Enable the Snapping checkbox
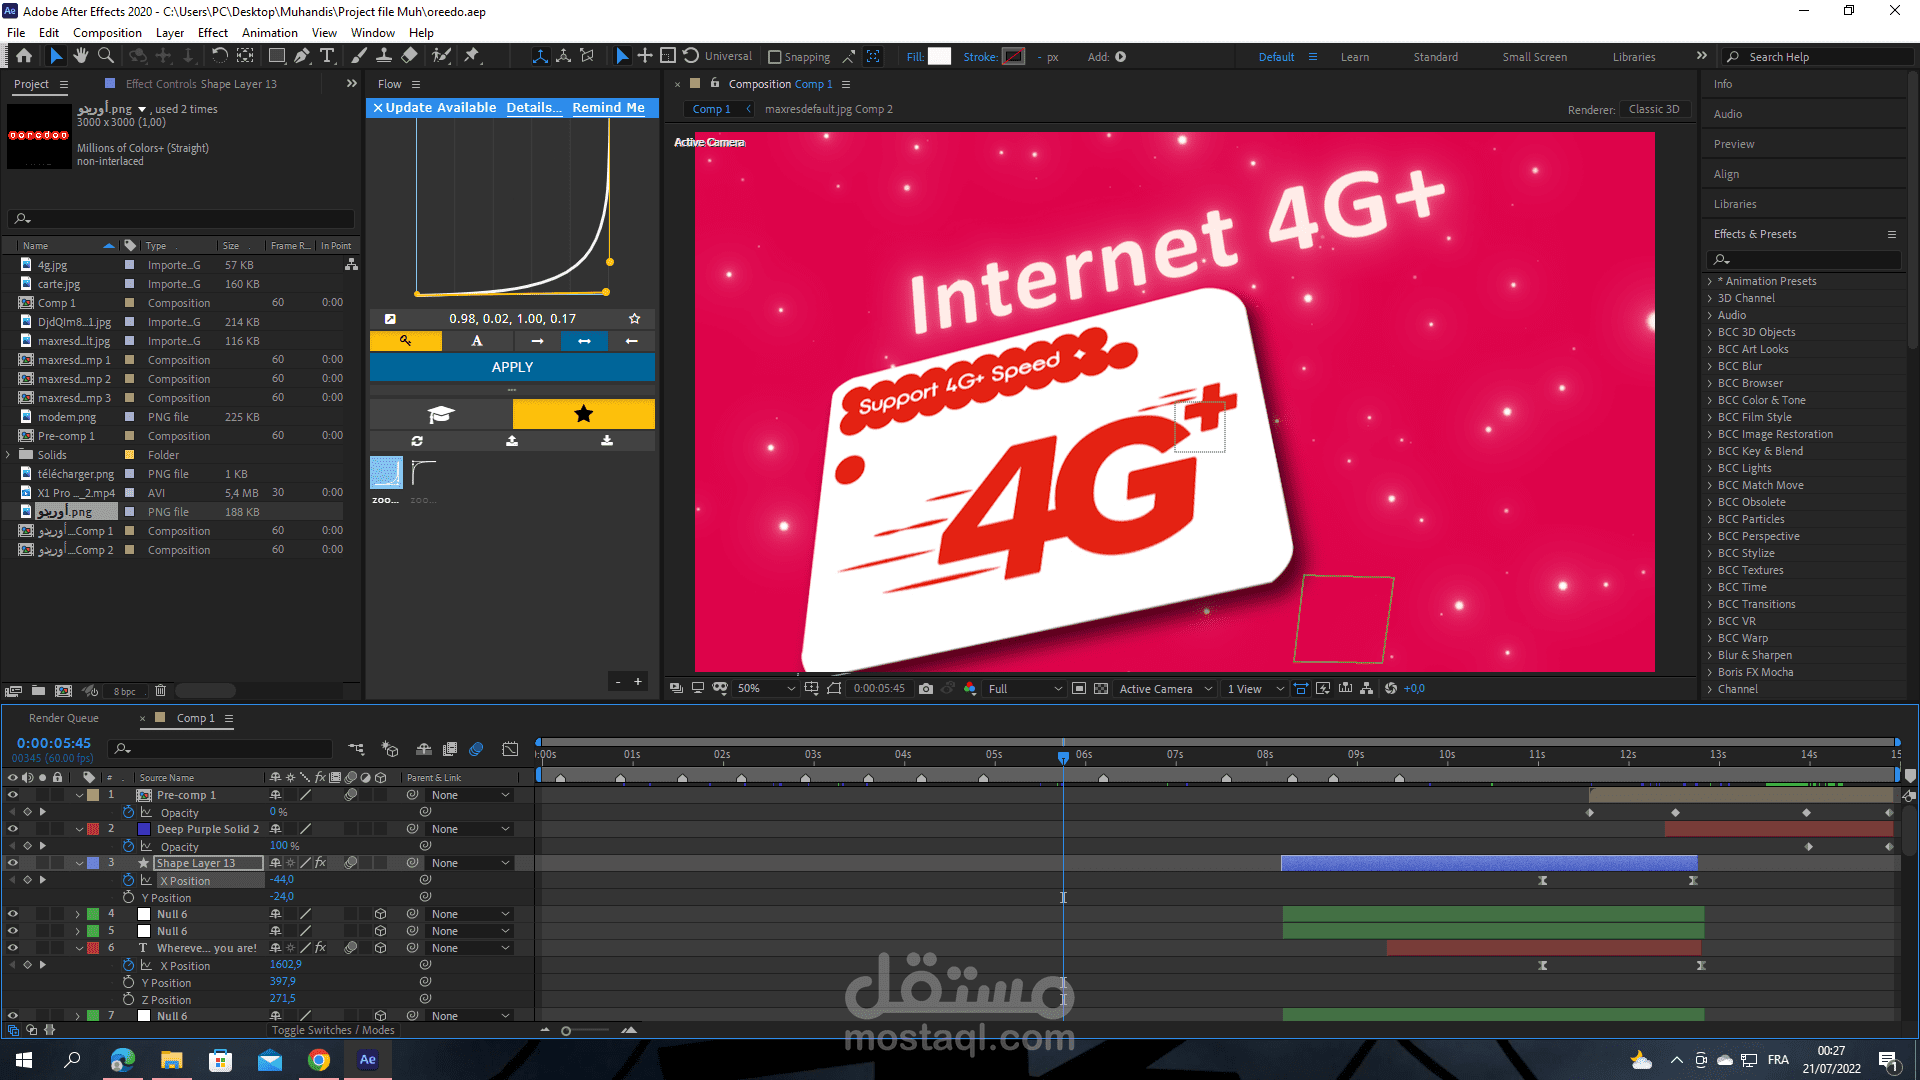The height and width of the screenshot is (1080, 1920). [x=774, y=57]
